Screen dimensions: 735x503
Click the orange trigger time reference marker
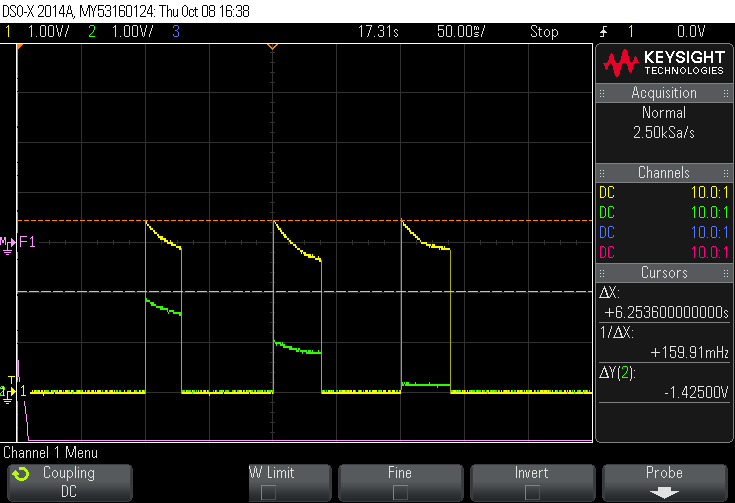(272, 46)
